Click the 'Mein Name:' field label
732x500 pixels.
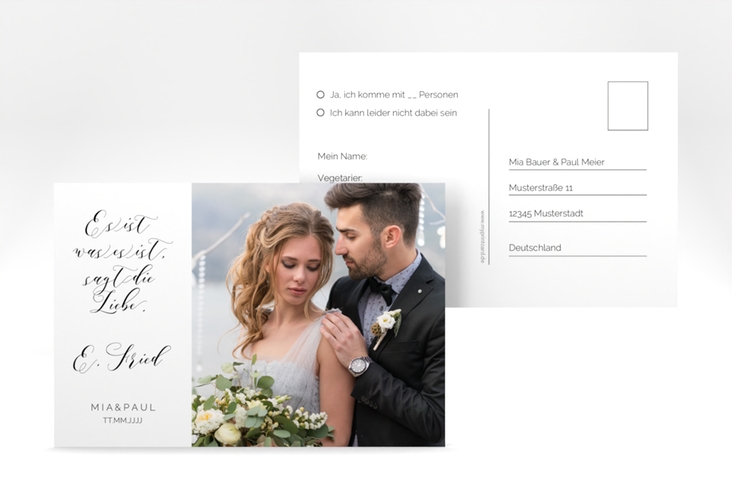342,156
